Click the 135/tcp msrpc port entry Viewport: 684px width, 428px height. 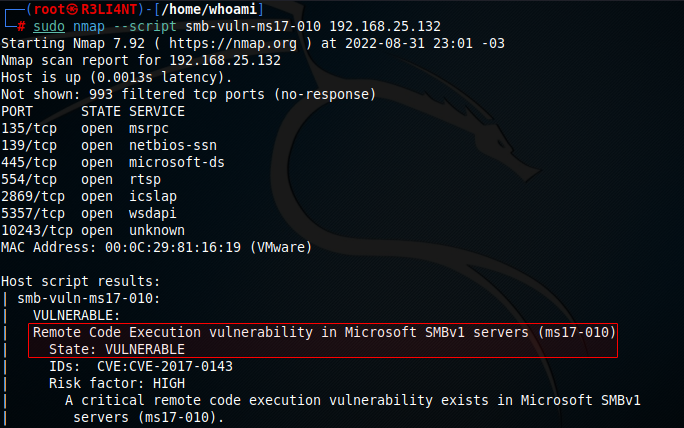pyautogui.click(x=85, y=128)
